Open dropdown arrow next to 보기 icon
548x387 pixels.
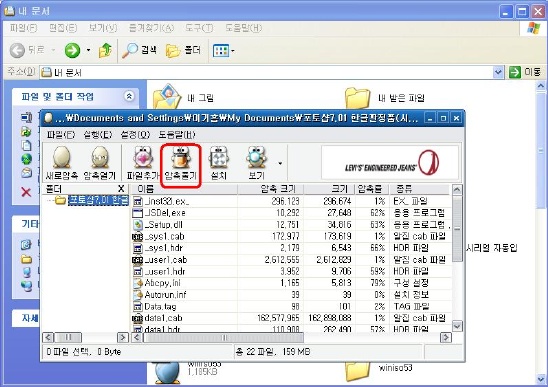(280, 163)
